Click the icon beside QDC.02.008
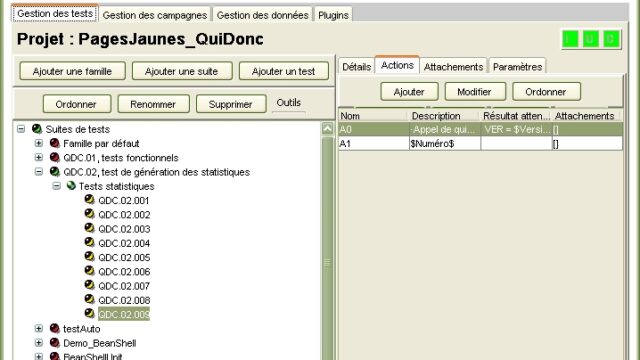The height and width of the screenshot is (360, 640). click(89, 300)
